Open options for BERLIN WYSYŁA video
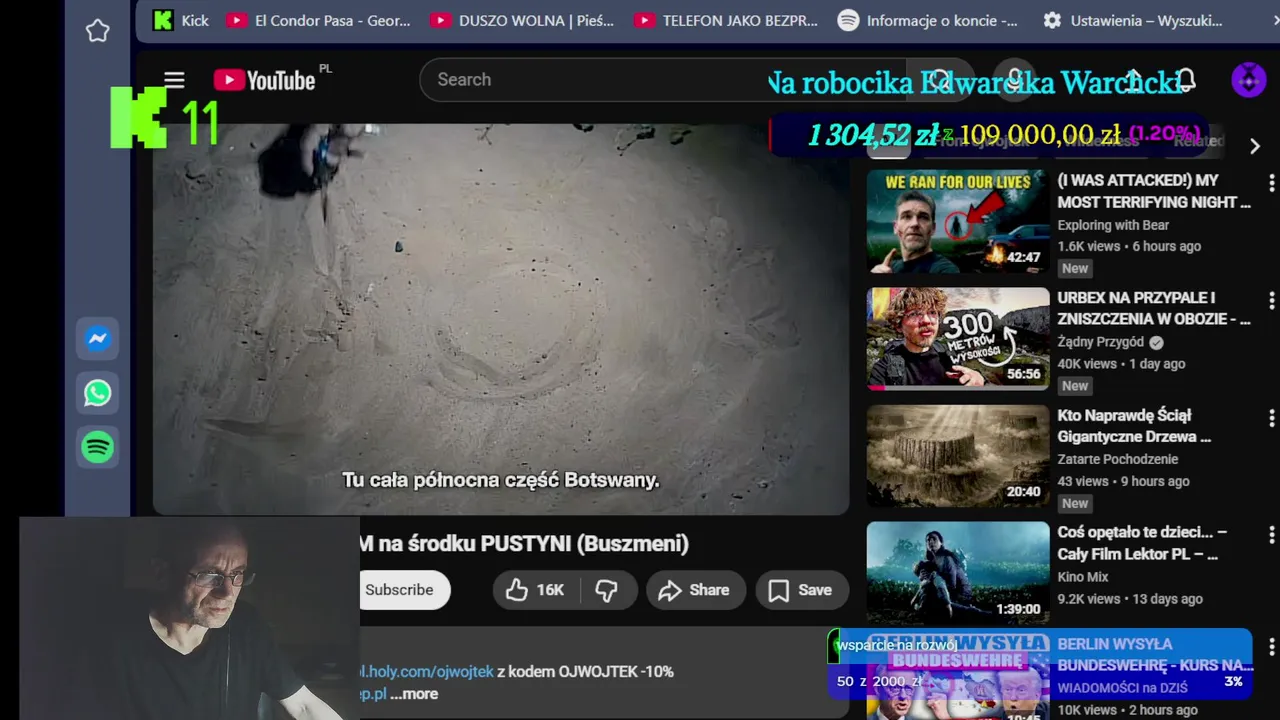The image size is (1280, 720). (x=1271, y=647)
